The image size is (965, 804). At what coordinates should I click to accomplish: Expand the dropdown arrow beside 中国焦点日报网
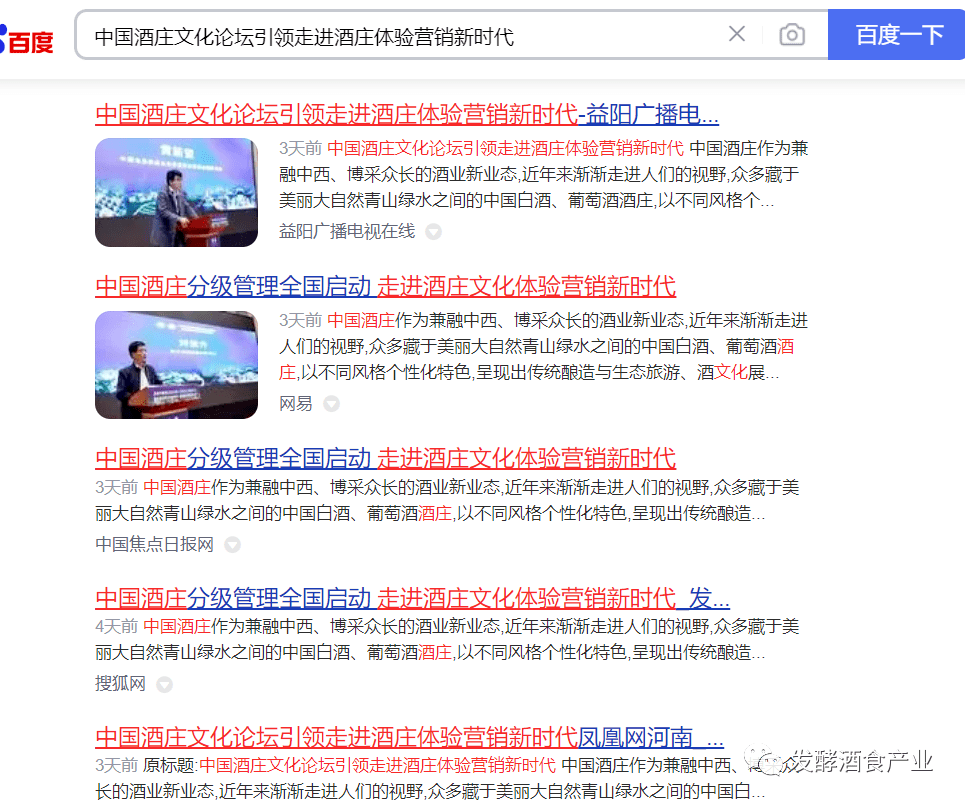pyautogui.click(x=232, y=545)
